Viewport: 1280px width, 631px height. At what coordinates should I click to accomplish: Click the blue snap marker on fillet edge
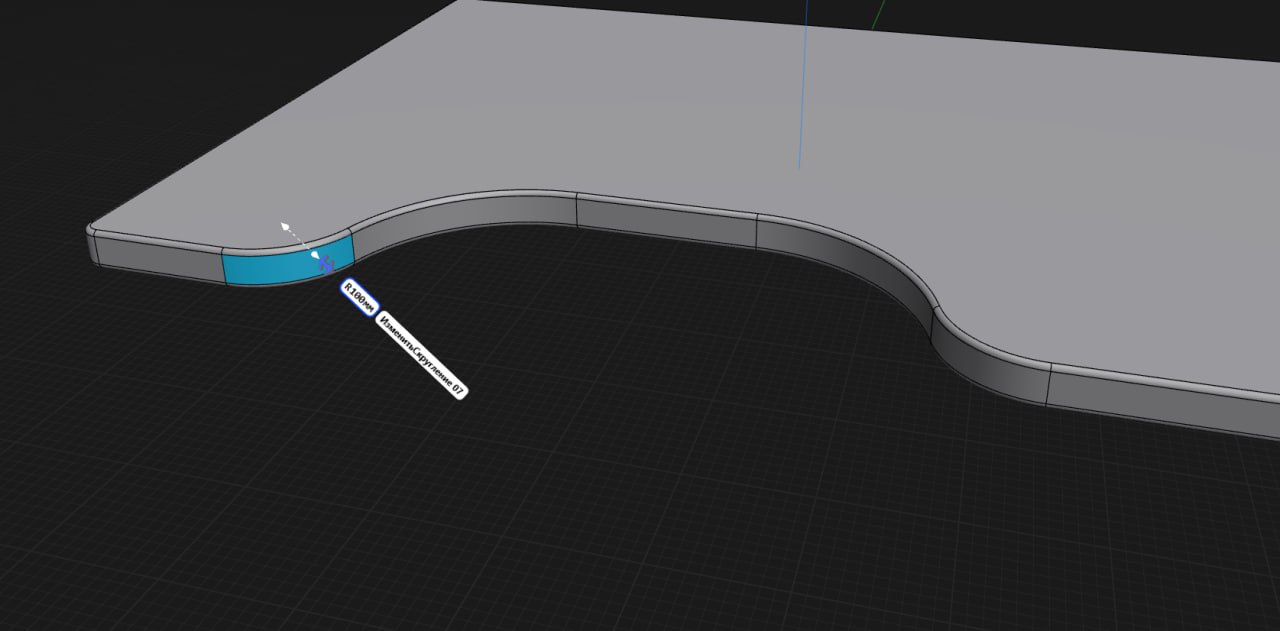point(326,265)
